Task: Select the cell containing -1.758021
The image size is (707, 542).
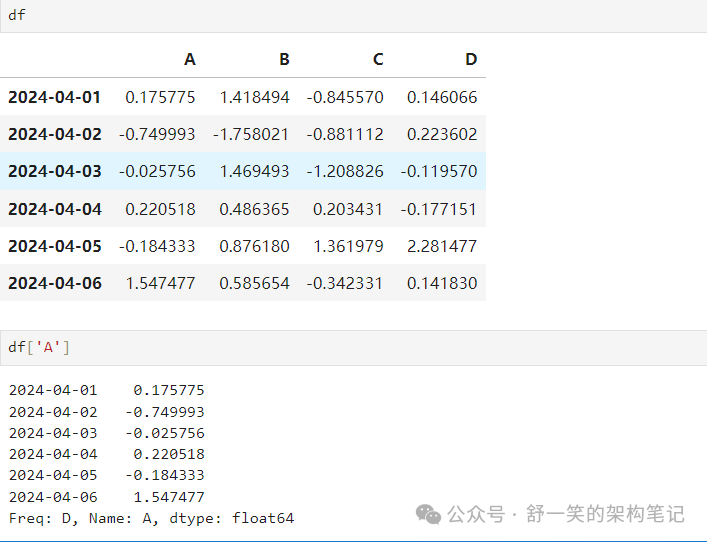Action: click(x=251, y=134)
